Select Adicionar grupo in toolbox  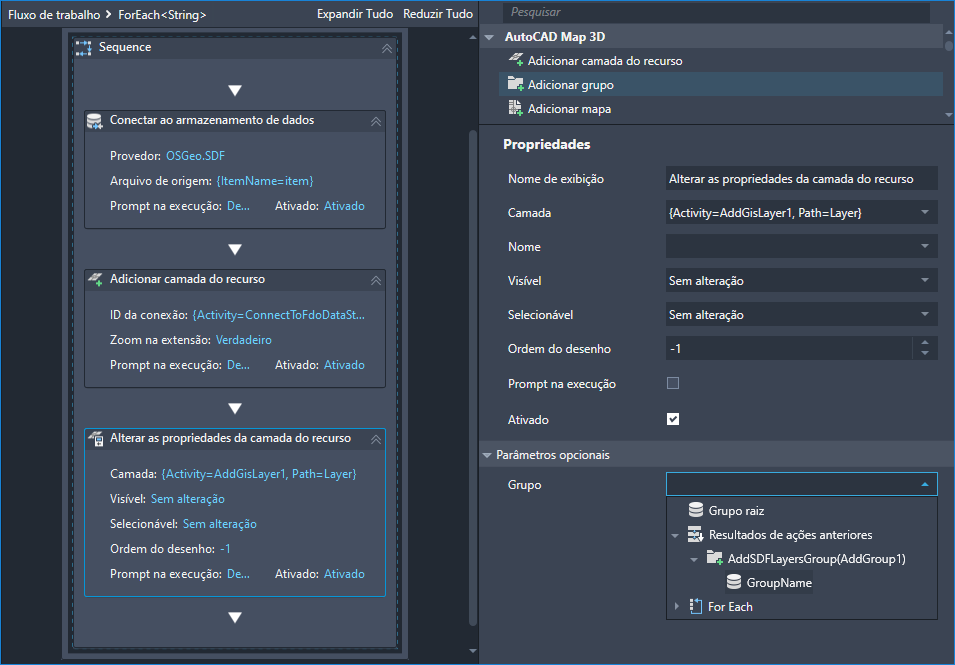(x=721, y=84)
